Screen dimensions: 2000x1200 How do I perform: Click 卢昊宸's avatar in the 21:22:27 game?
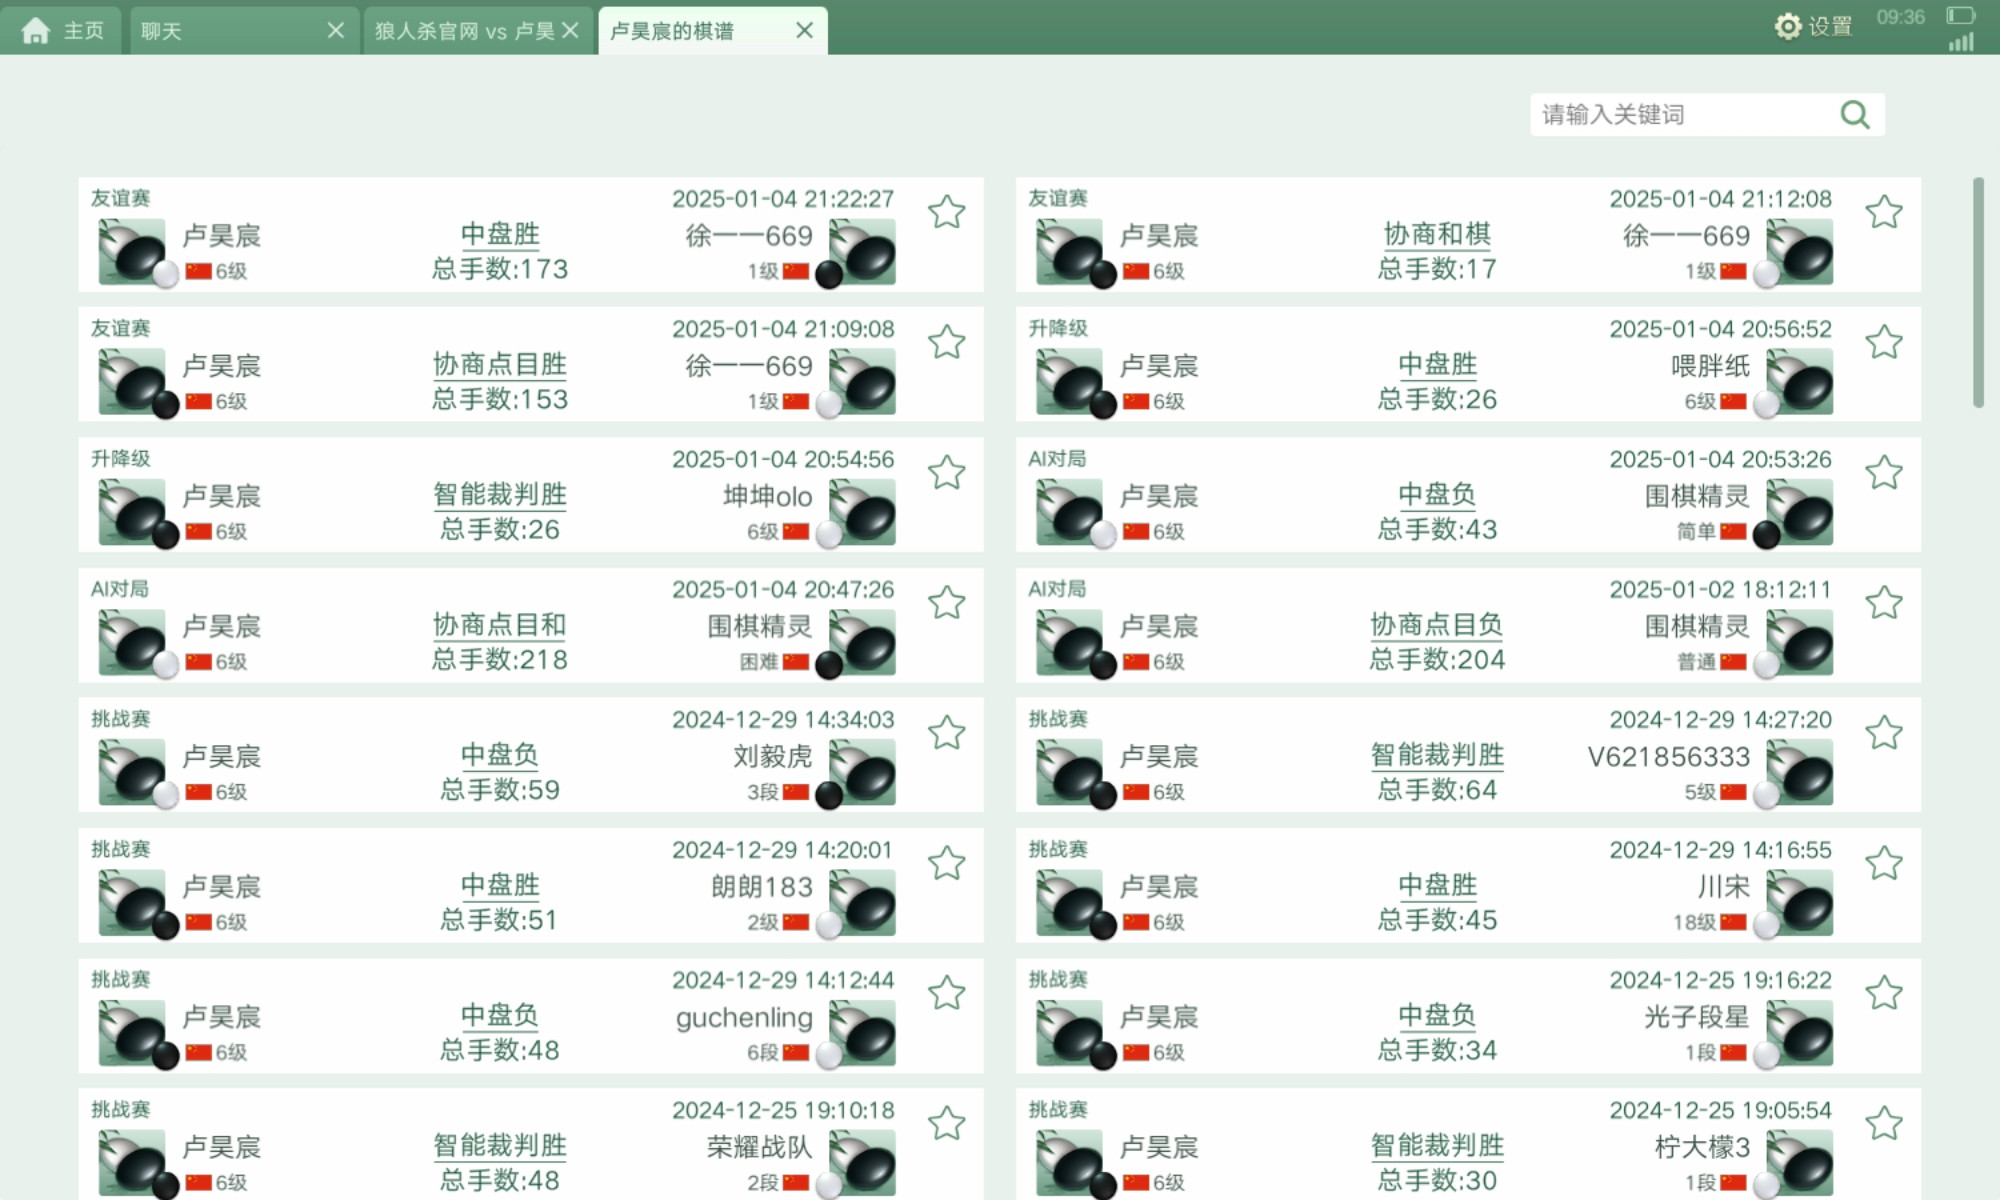tap(132, 252)
